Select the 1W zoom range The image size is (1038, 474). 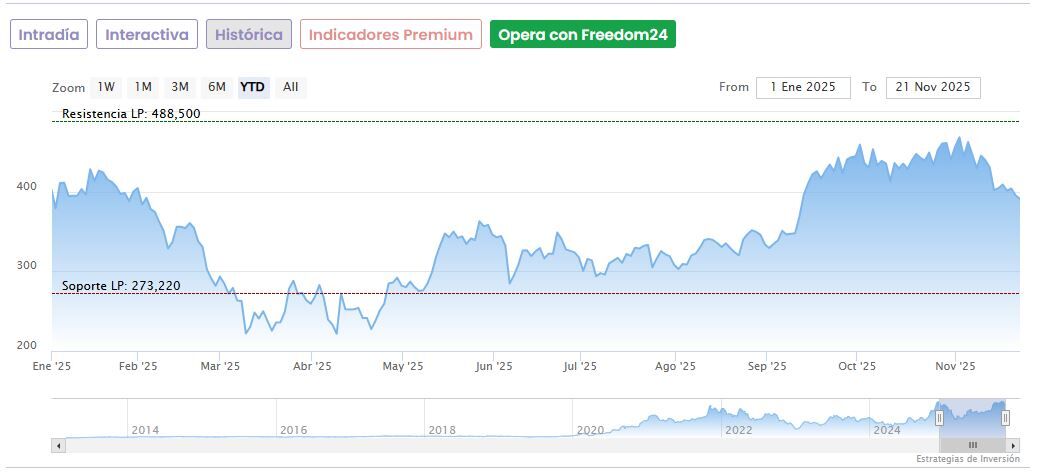coord(106,87)
